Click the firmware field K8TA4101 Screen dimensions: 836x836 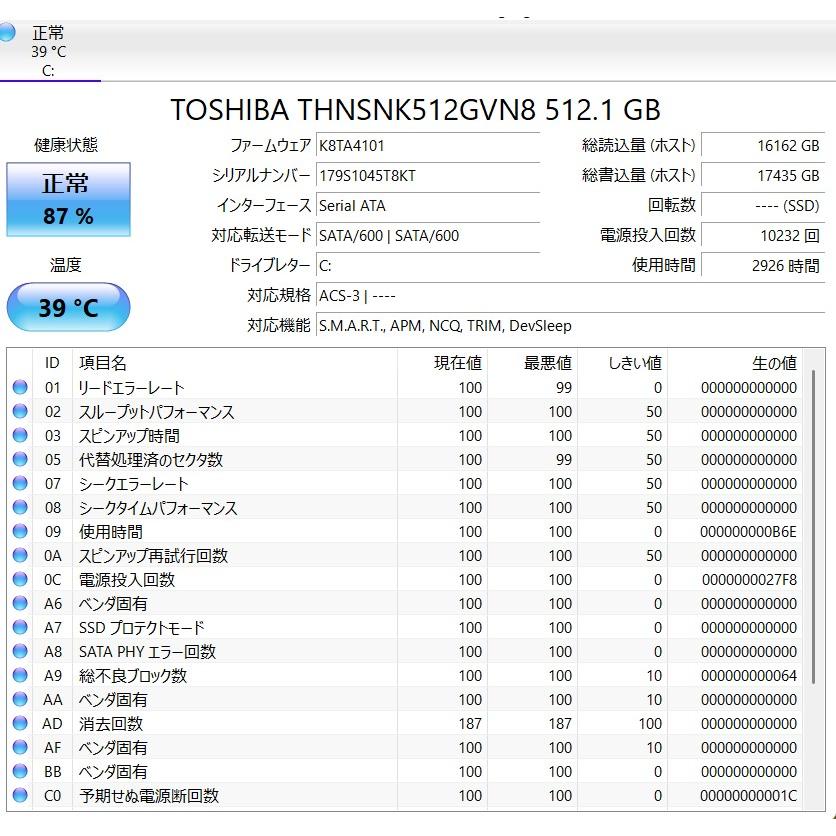pos(428,145)
